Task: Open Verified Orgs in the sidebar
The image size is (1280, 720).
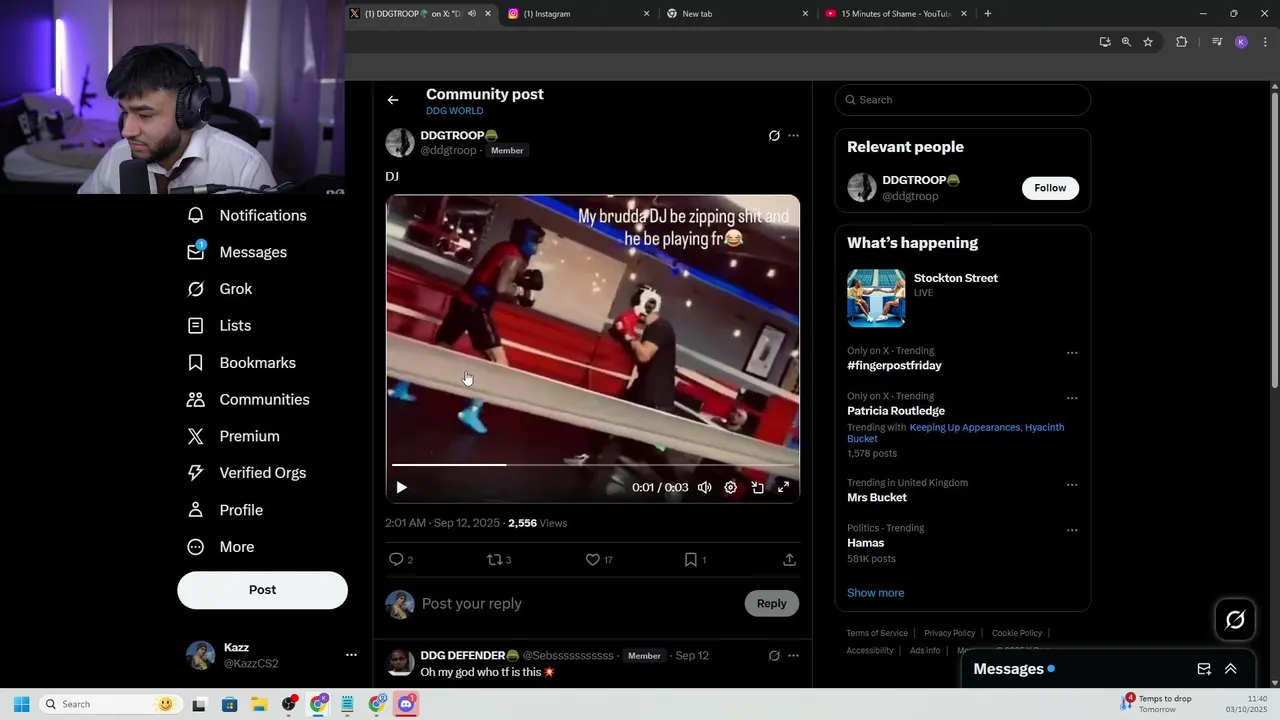Action: click(x=247, y=473)
